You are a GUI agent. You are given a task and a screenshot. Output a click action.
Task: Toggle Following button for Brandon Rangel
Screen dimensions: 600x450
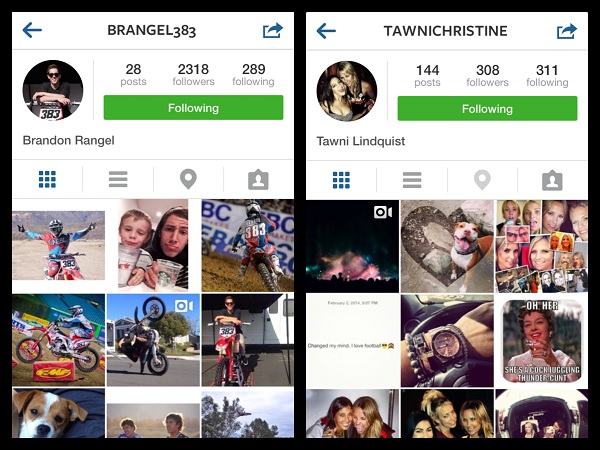[193, 108]
